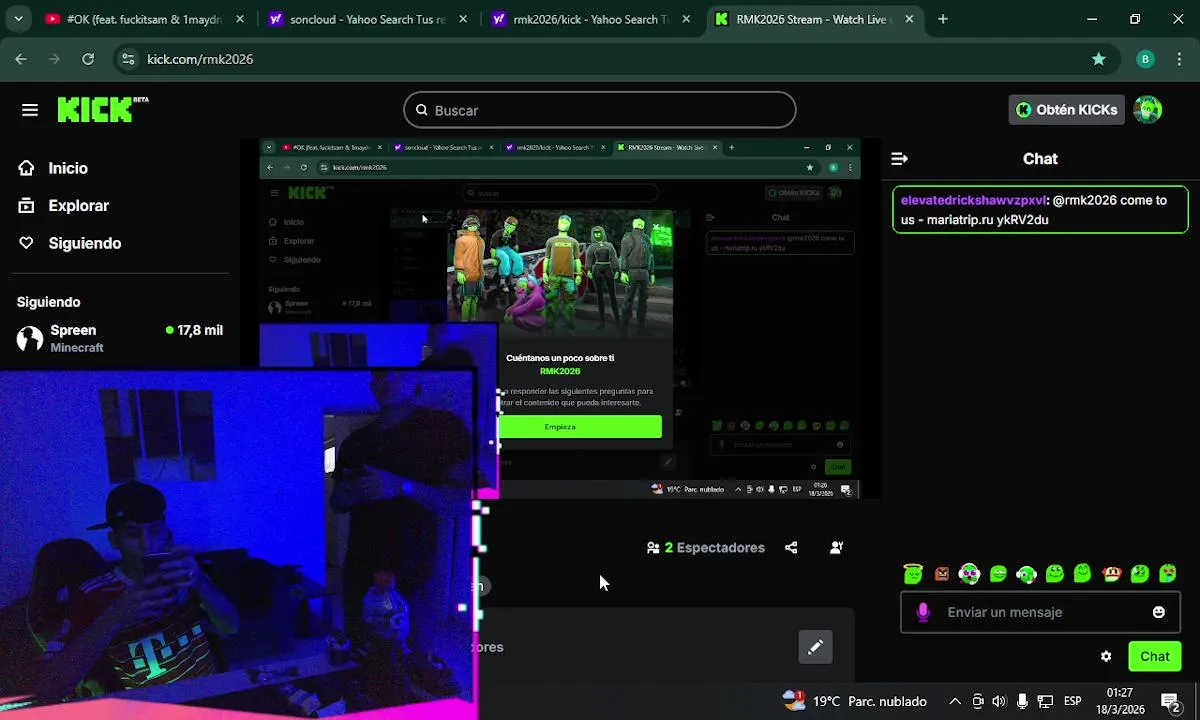Close the RMK2026 Stream tab
The height and width of the screenshot is (720, 1200).
tap(909, 19)
